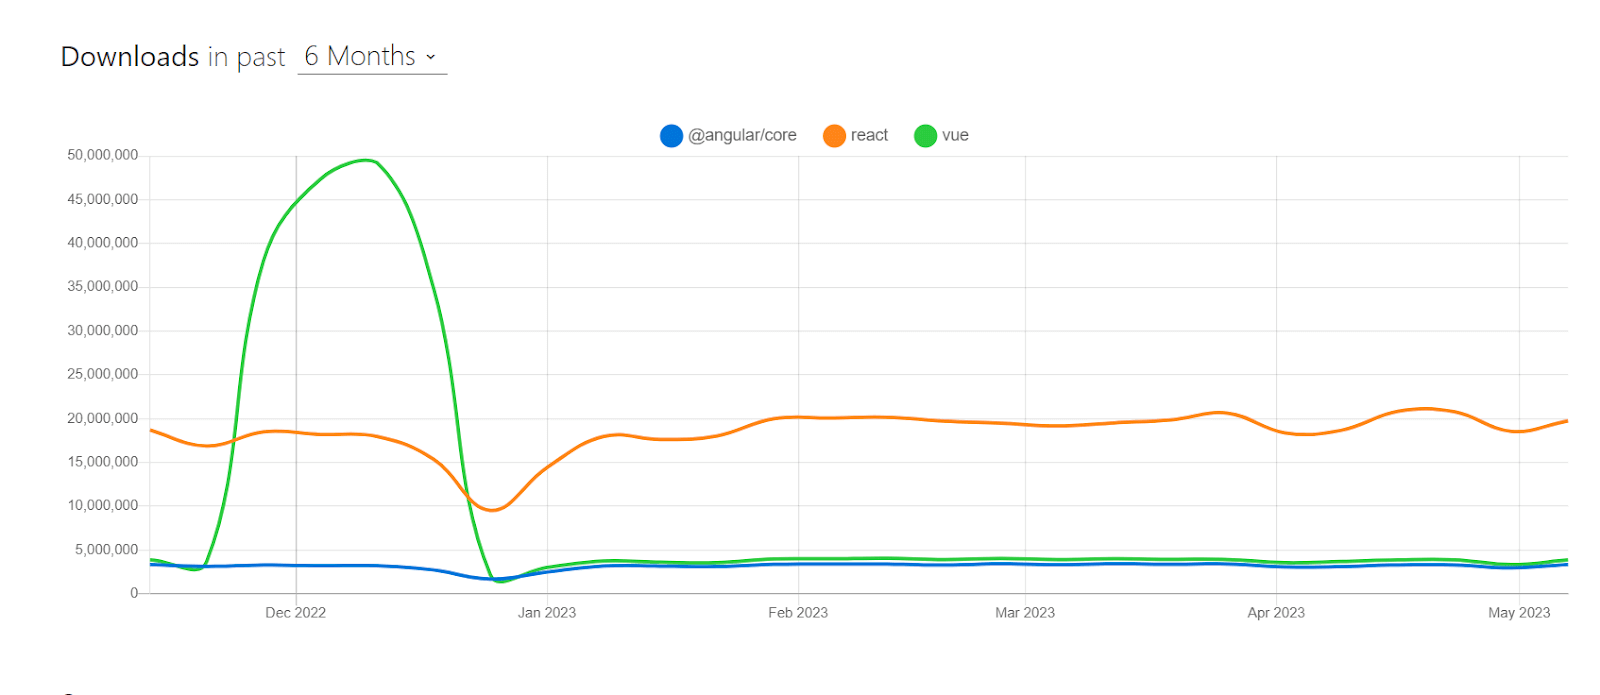The width and height of the screenshot is (1600, 695).
Task: Click the Jan 2023 x-axis label
Action: point(546,612)
